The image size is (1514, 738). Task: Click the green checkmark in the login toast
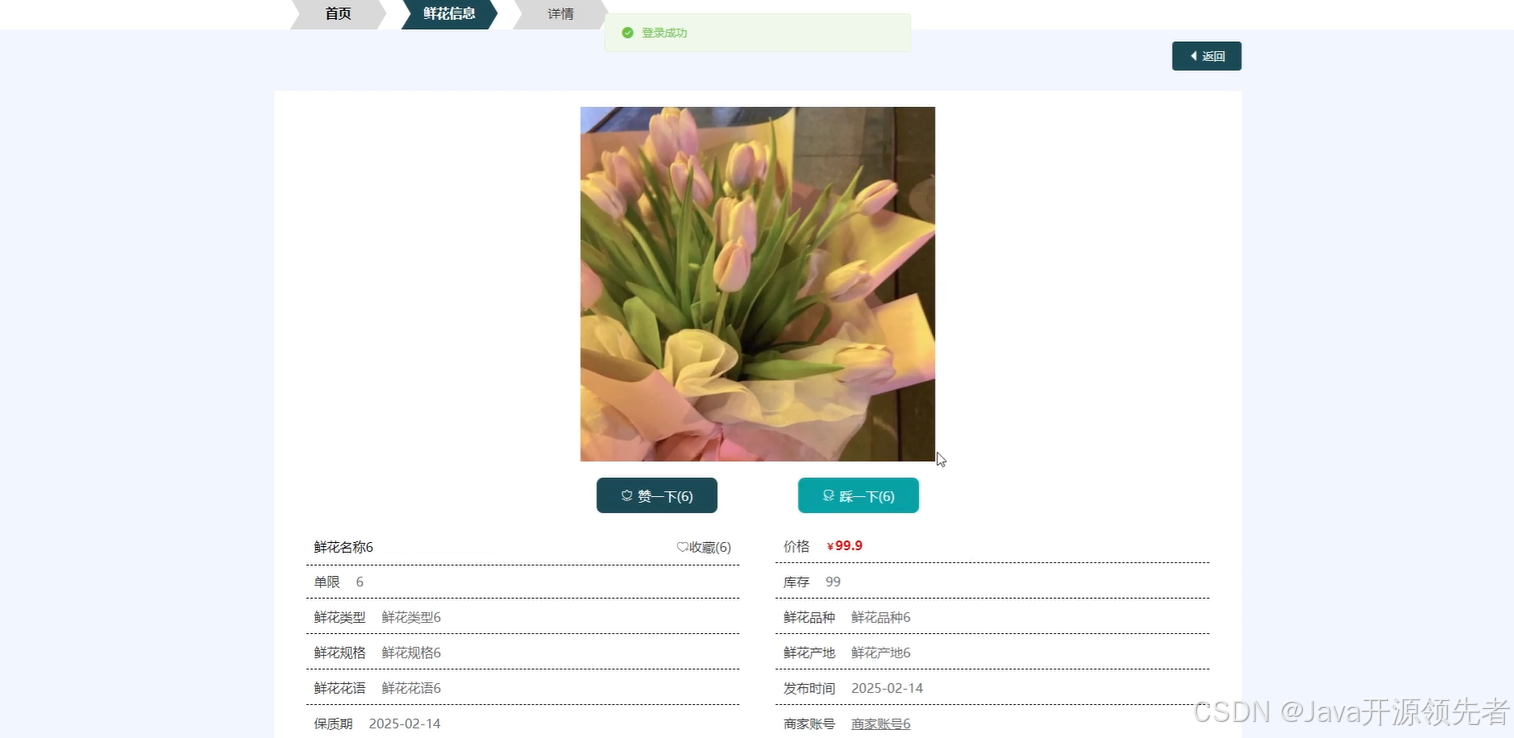(627, 32)
